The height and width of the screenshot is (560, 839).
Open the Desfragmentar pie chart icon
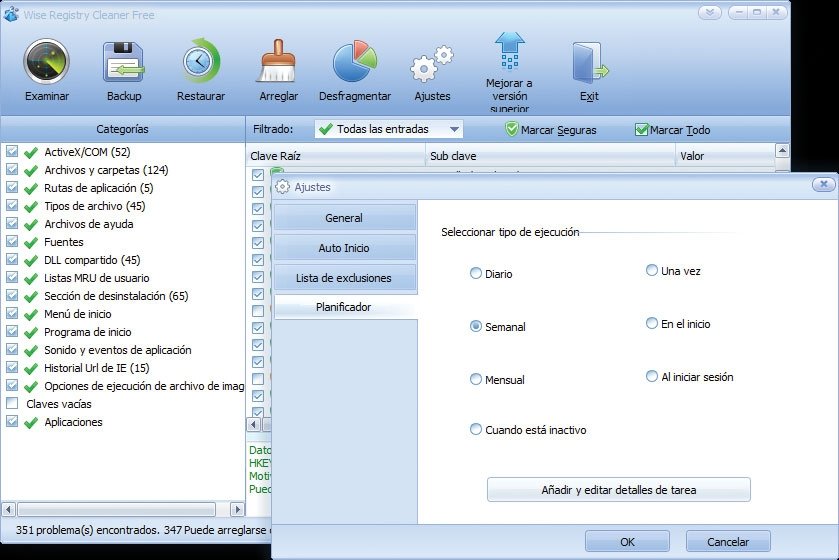pos(355,61)
